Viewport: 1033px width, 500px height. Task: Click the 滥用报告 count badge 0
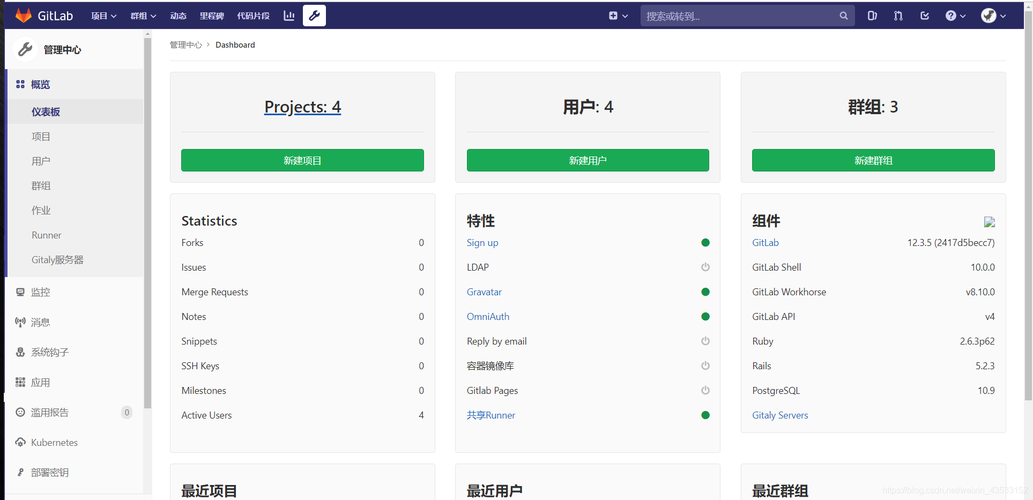126,413
